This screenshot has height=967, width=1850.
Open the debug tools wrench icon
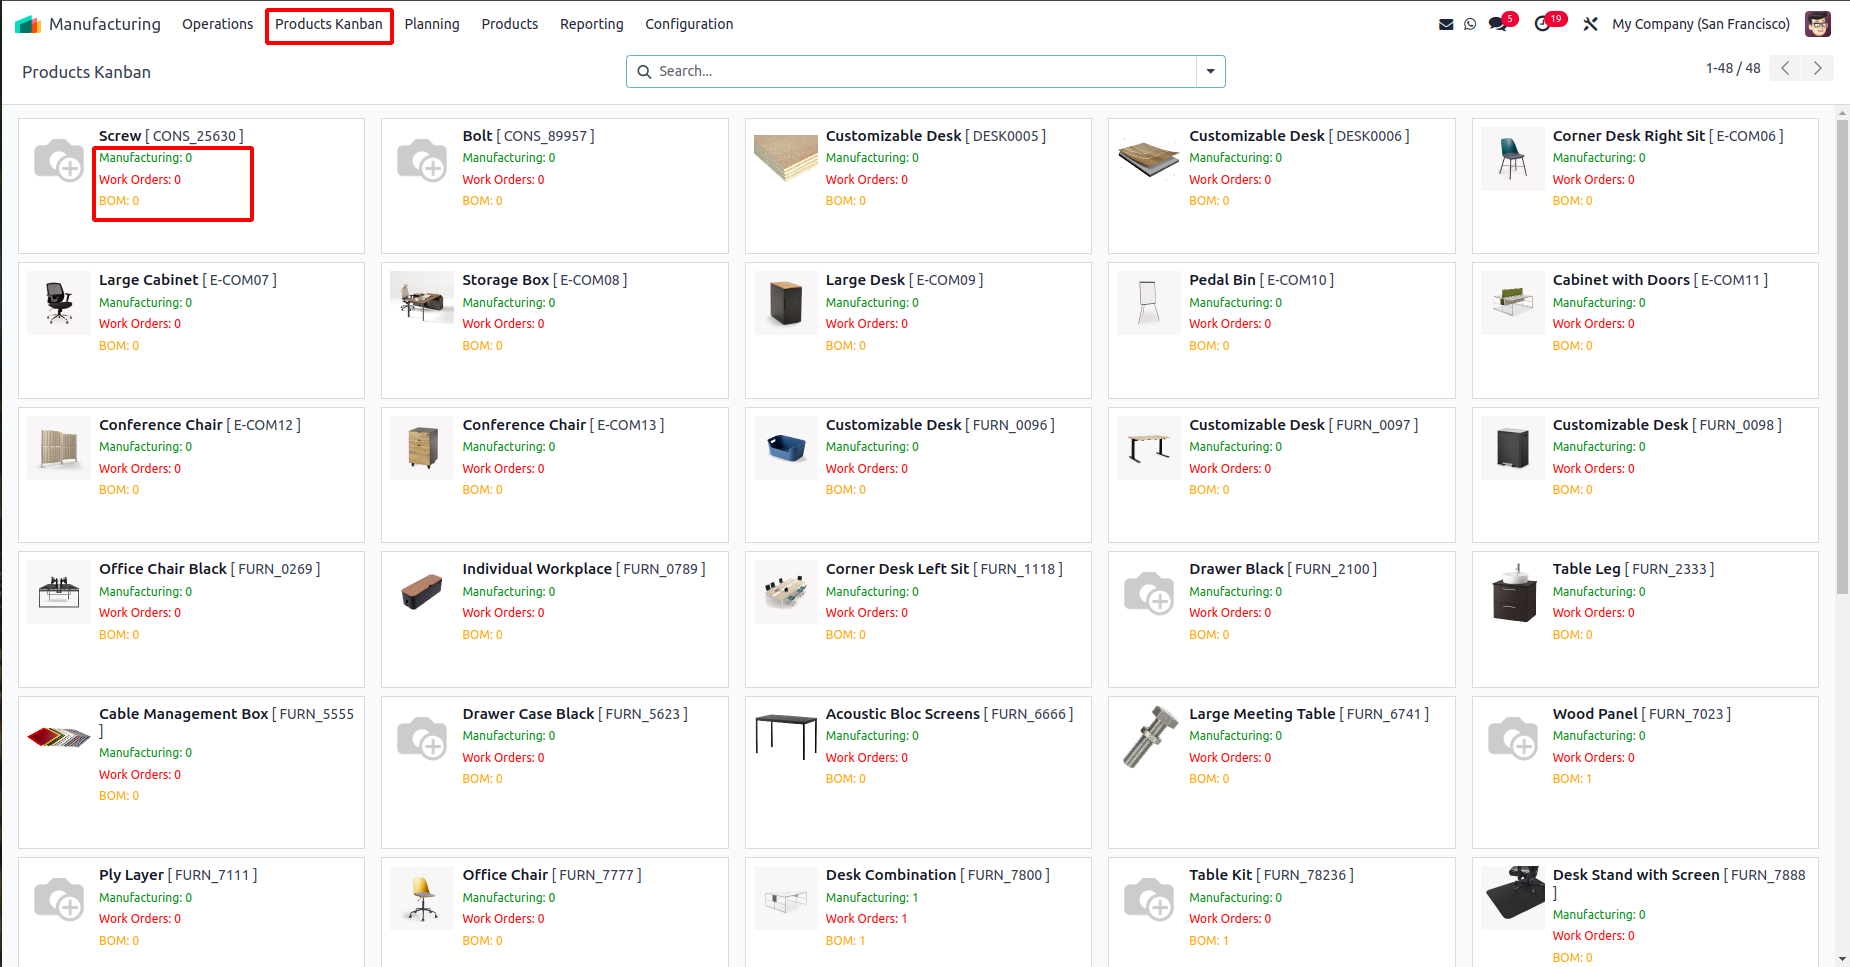pos(1590,24)
